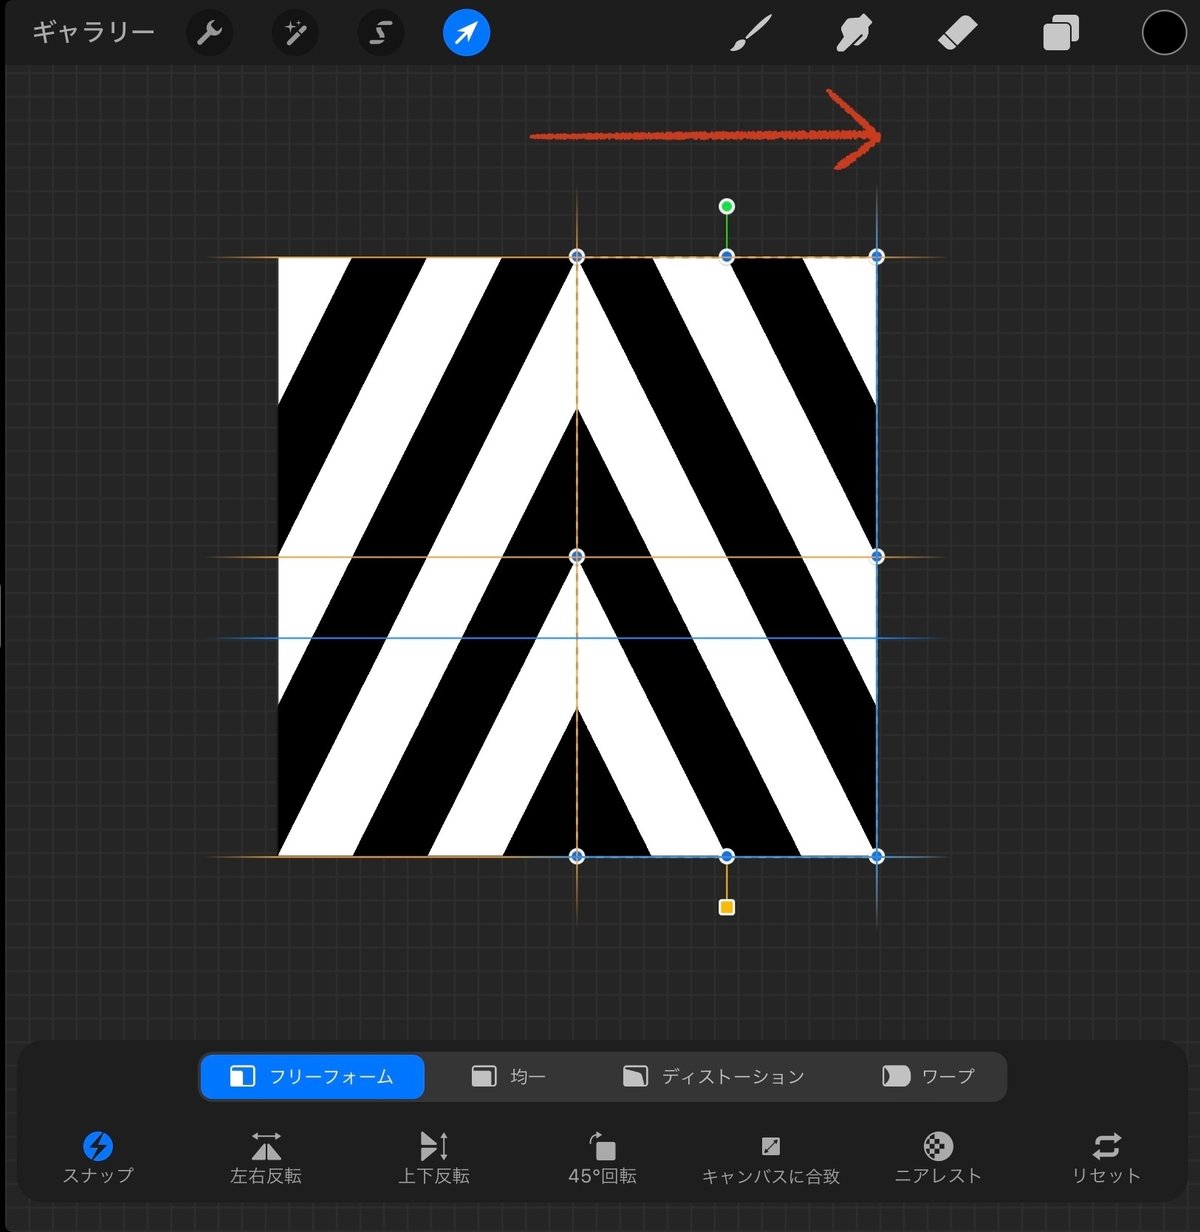Switch to ワープ warp mode
1200x1232 pixels.
[928, 1076]
